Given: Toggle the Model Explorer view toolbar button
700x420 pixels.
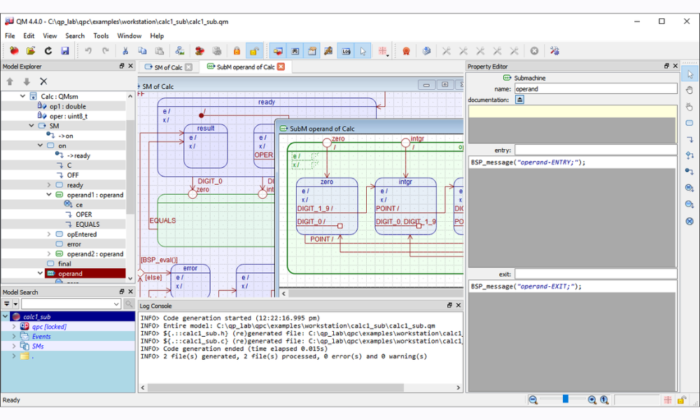Looking at the screenshot, I should [278, 51].
